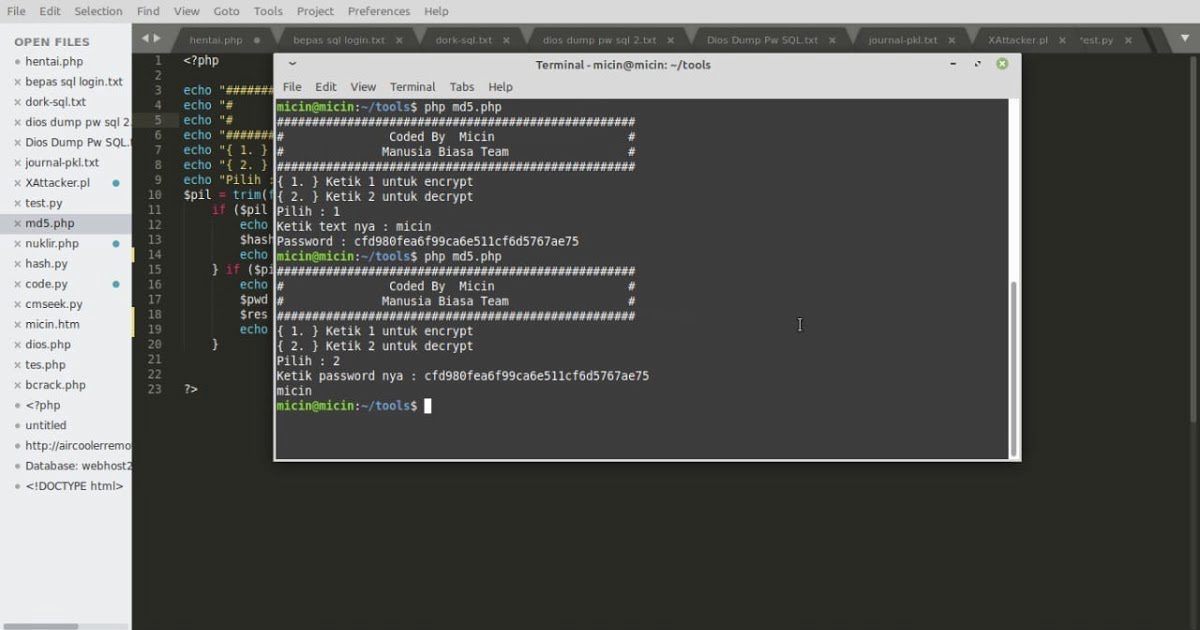This screenshot has width=1200, height=630.
Task: Close the *est.py tab
Action: (1127, 40)
